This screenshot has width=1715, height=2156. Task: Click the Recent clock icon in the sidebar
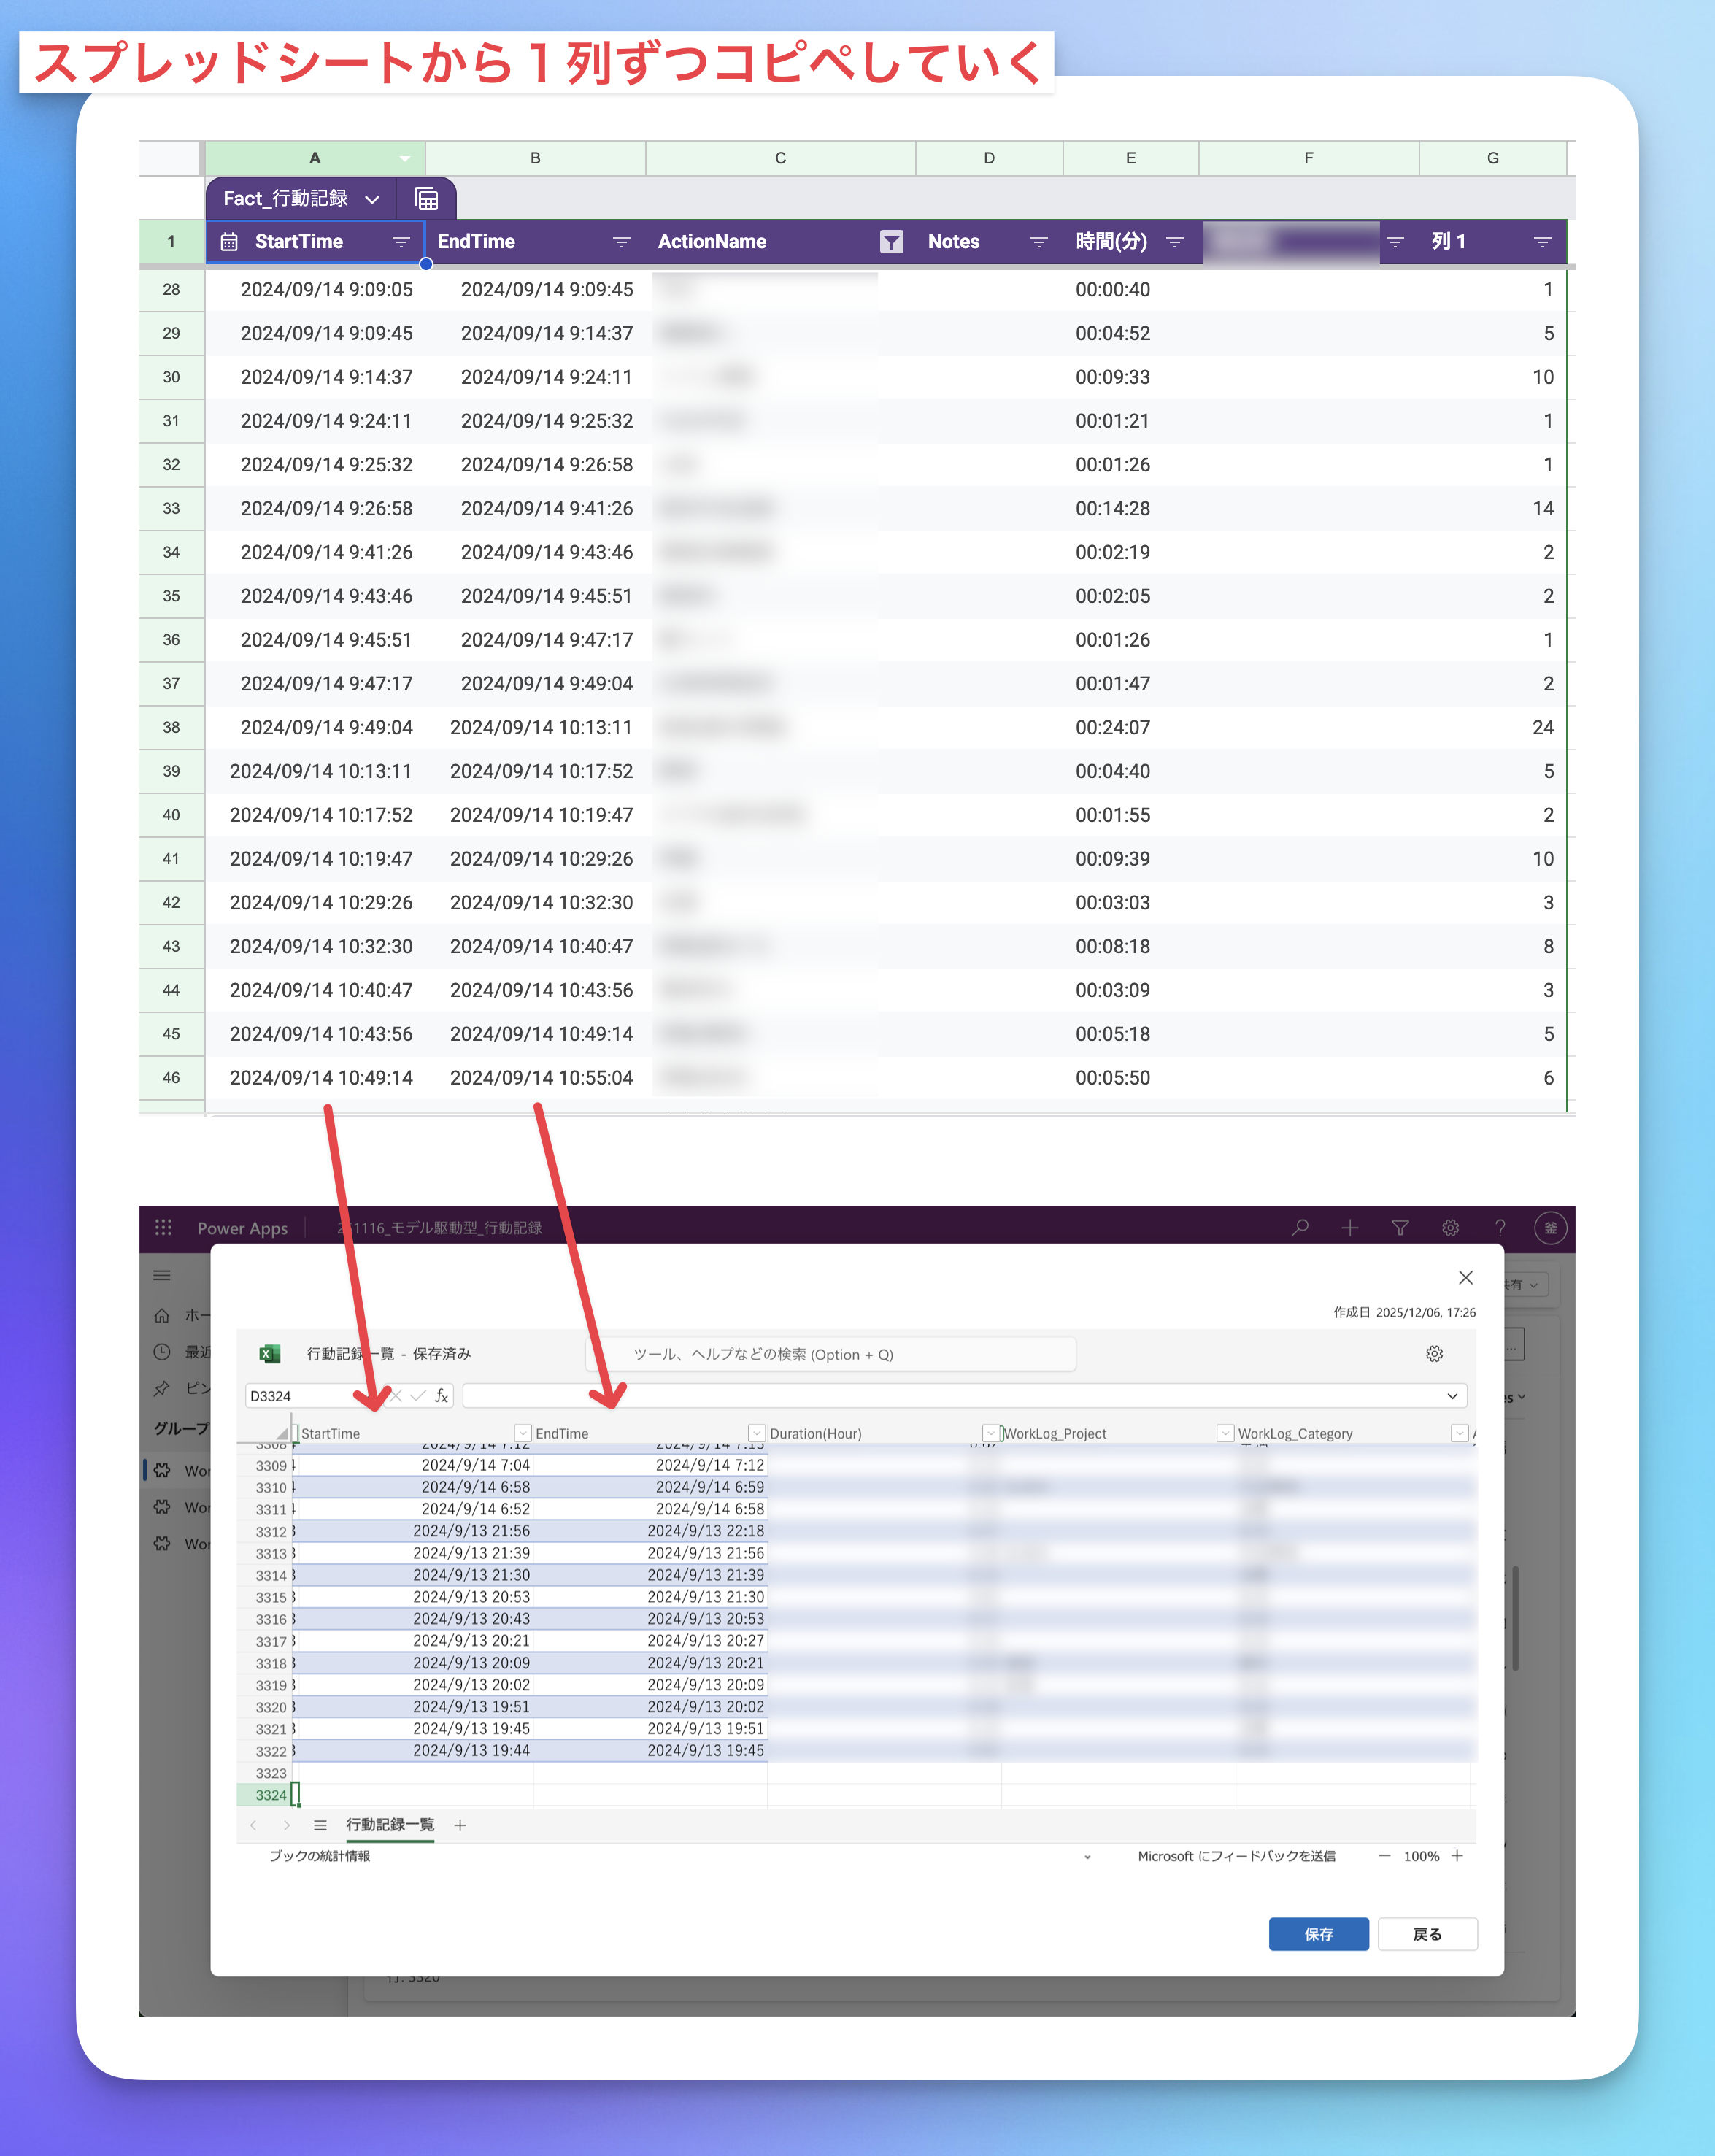click(x=162, y=1352)
